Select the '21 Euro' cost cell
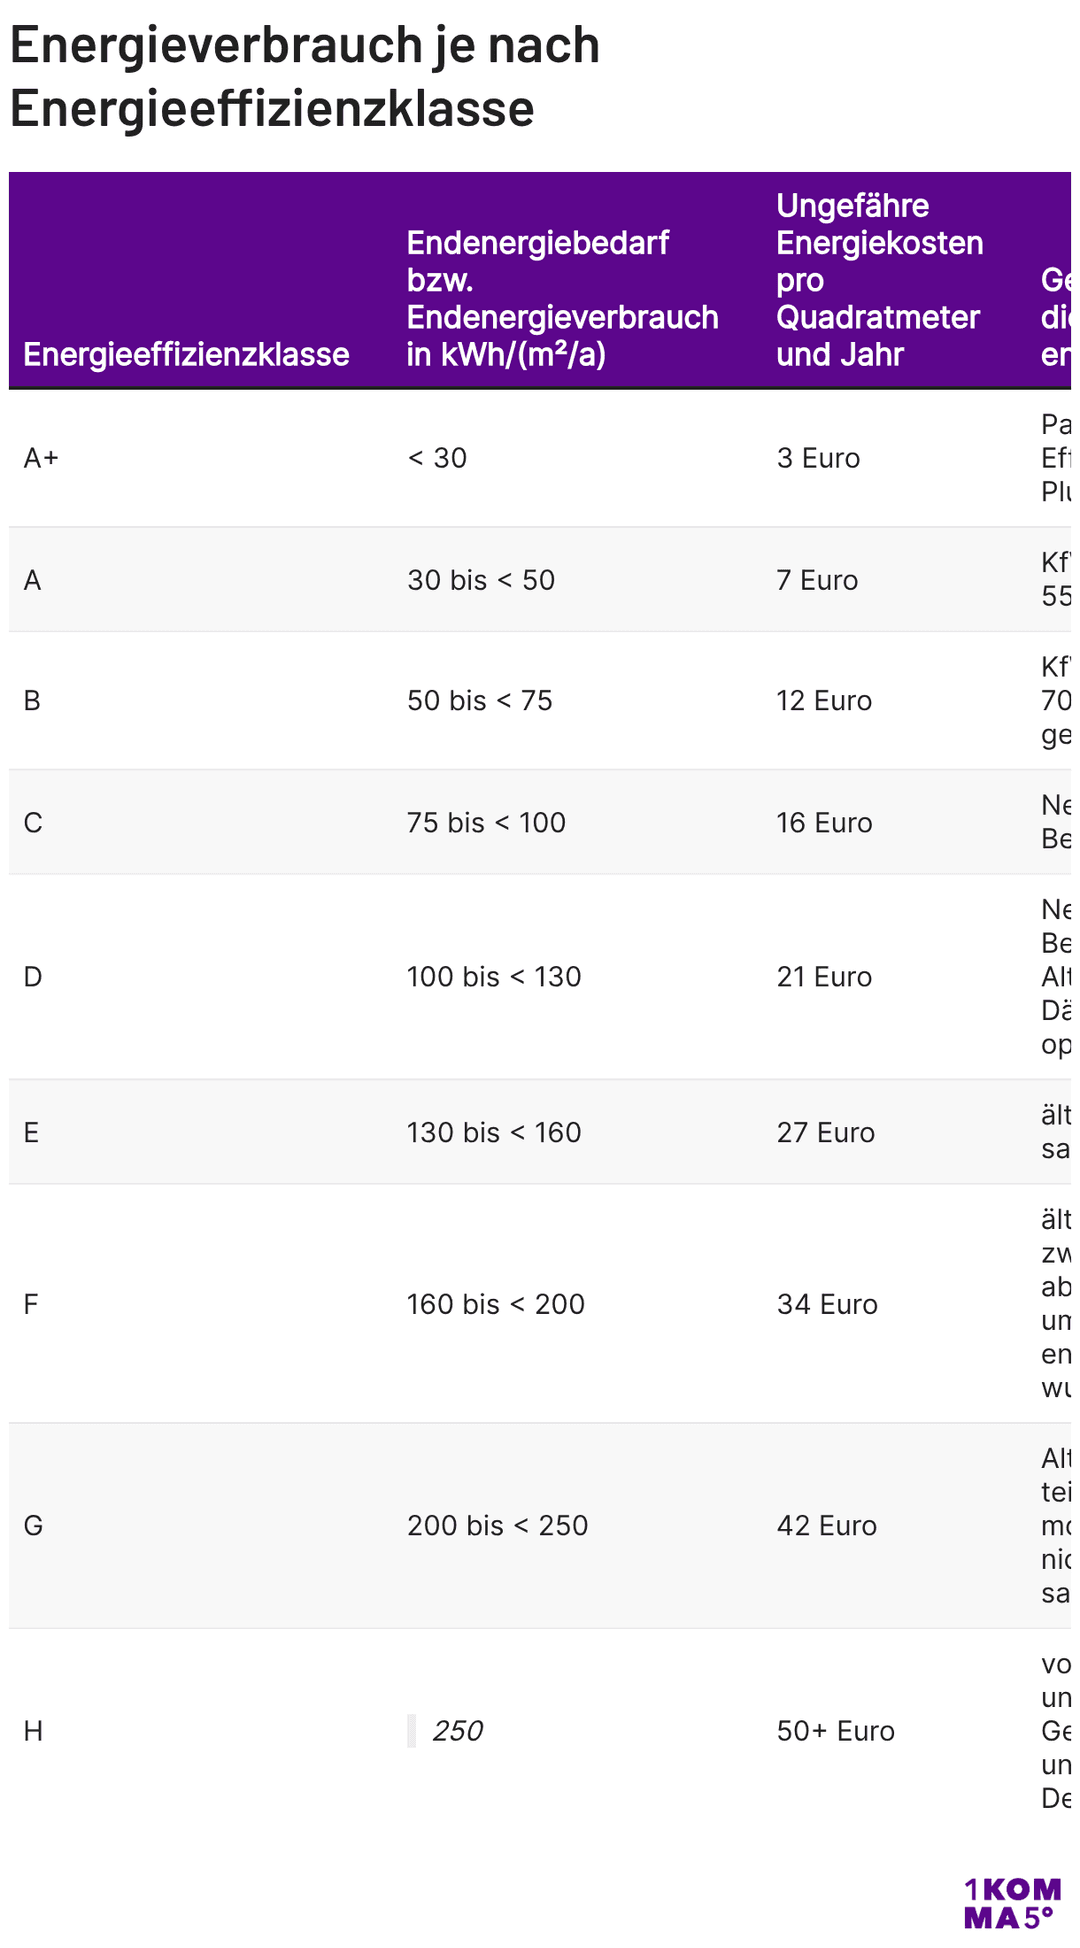Viewport: 1080px width, 1948px height. pos(824,977)
